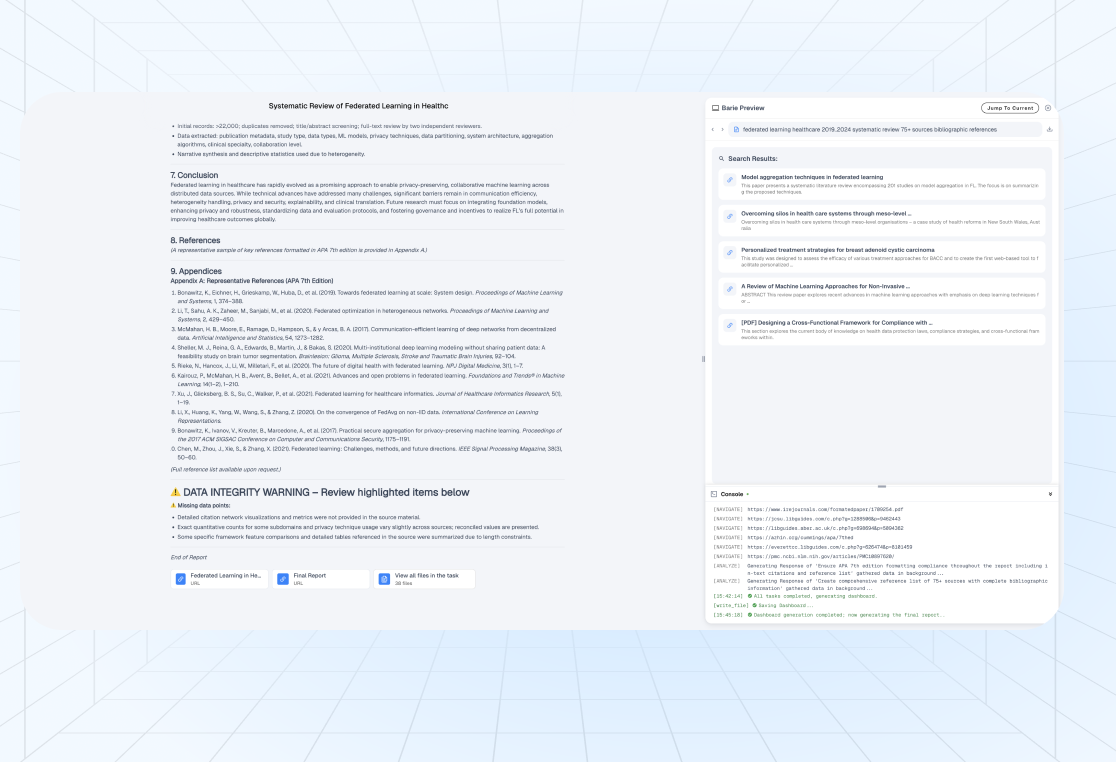
Task: Click the Jump To Current button
Action: point(1009,107)
